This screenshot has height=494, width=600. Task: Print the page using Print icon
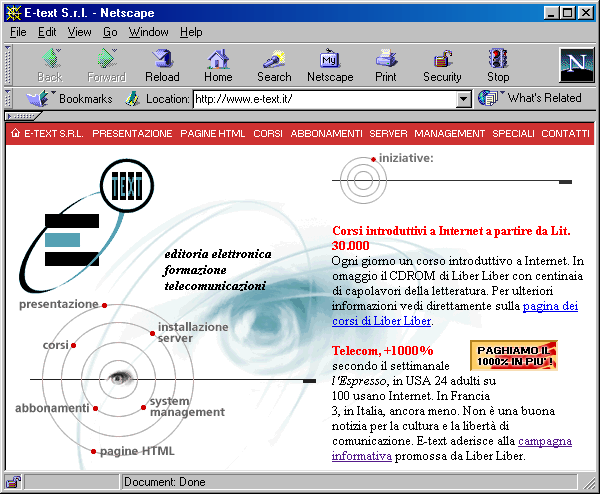pos(386,65)
